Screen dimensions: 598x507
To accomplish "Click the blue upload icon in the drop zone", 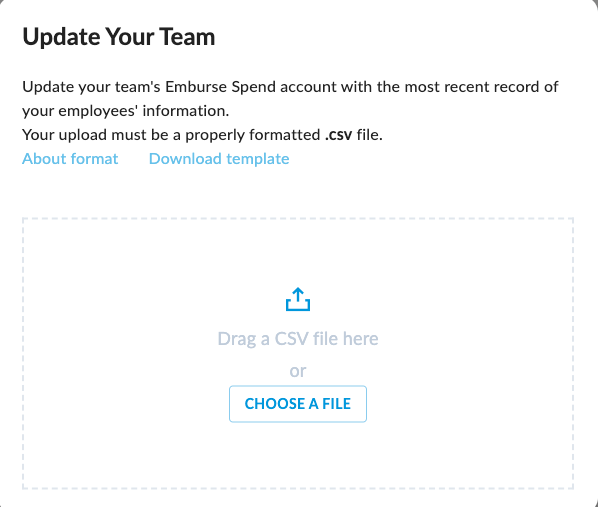I will [x=298, y=299].
